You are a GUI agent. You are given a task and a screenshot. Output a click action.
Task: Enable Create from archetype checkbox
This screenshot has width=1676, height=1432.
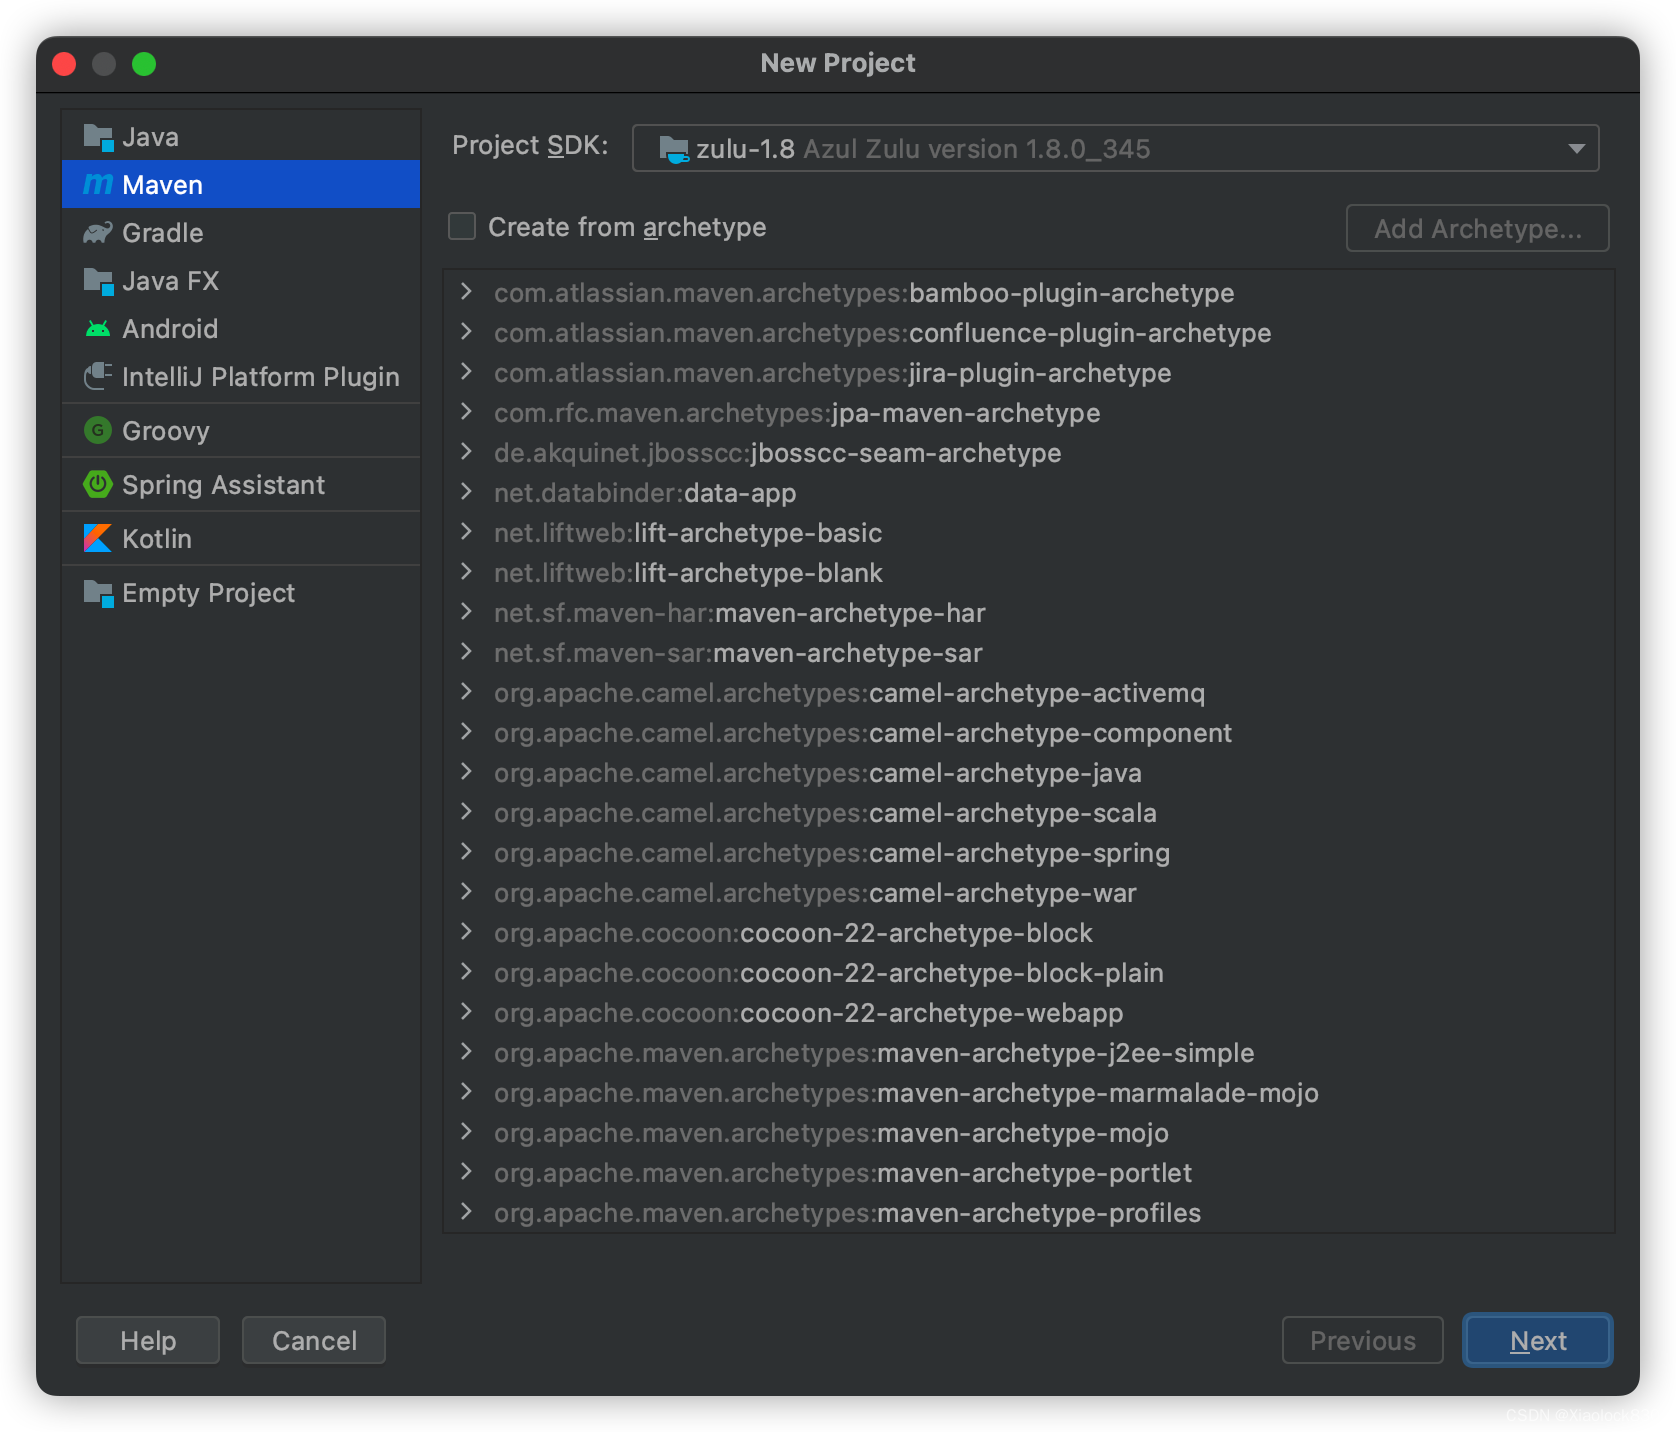point(462,227)
